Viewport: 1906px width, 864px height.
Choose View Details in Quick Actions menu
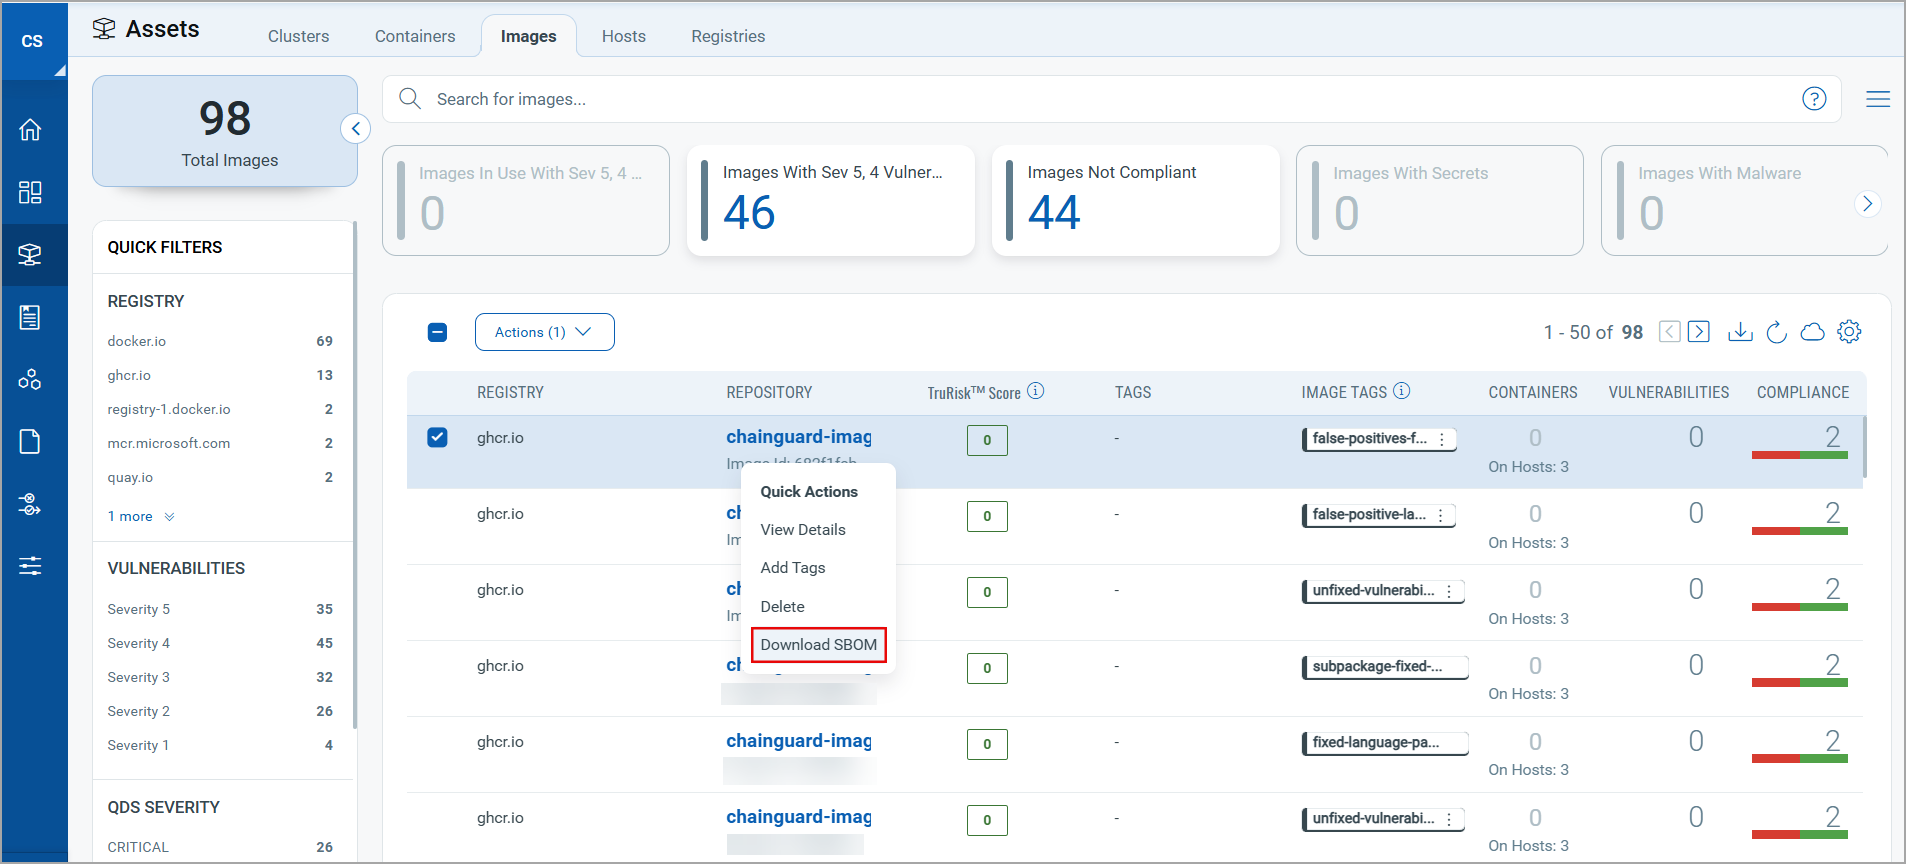coord(802,530)
